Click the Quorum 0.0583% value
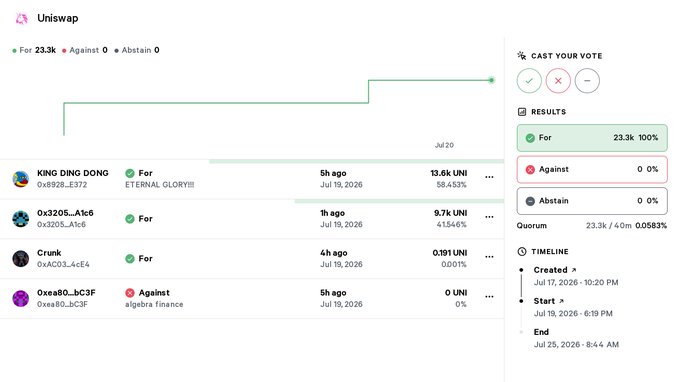Viewport: 680px width, 382px height. [x=651, y=225]
